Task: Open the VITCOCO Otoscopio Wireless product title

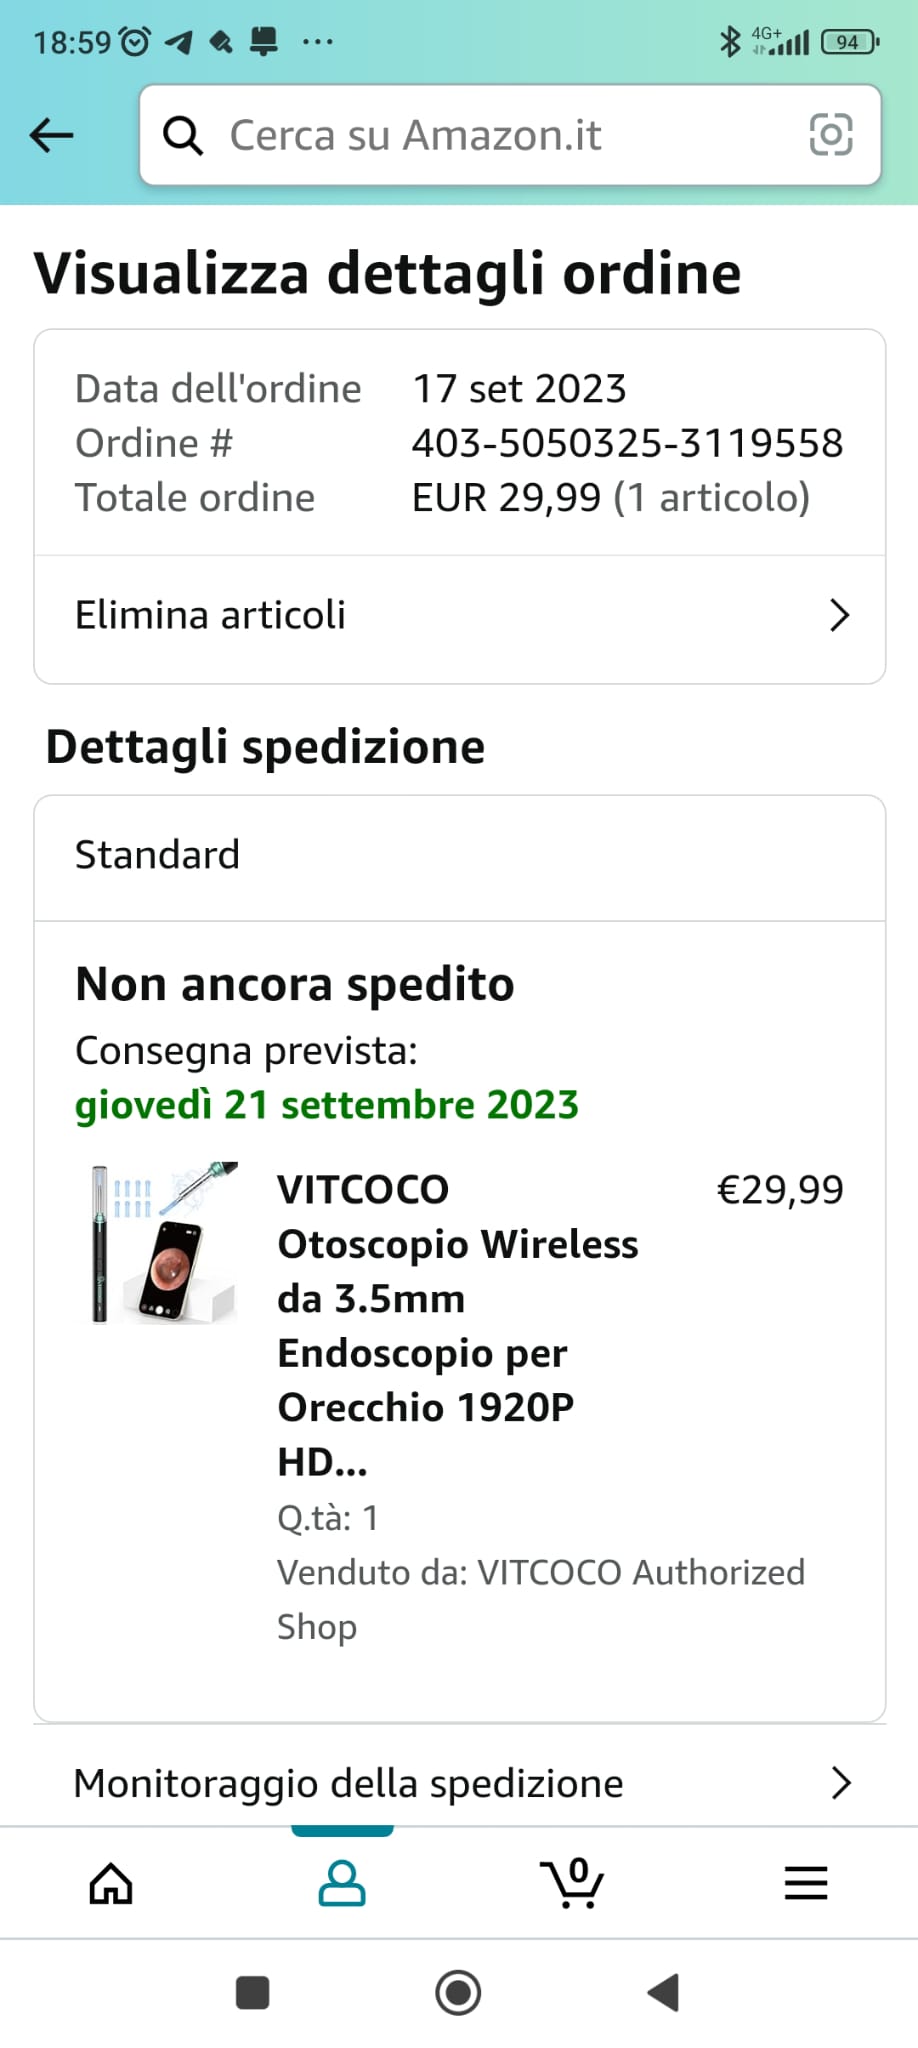Action: coord(457,1325)
